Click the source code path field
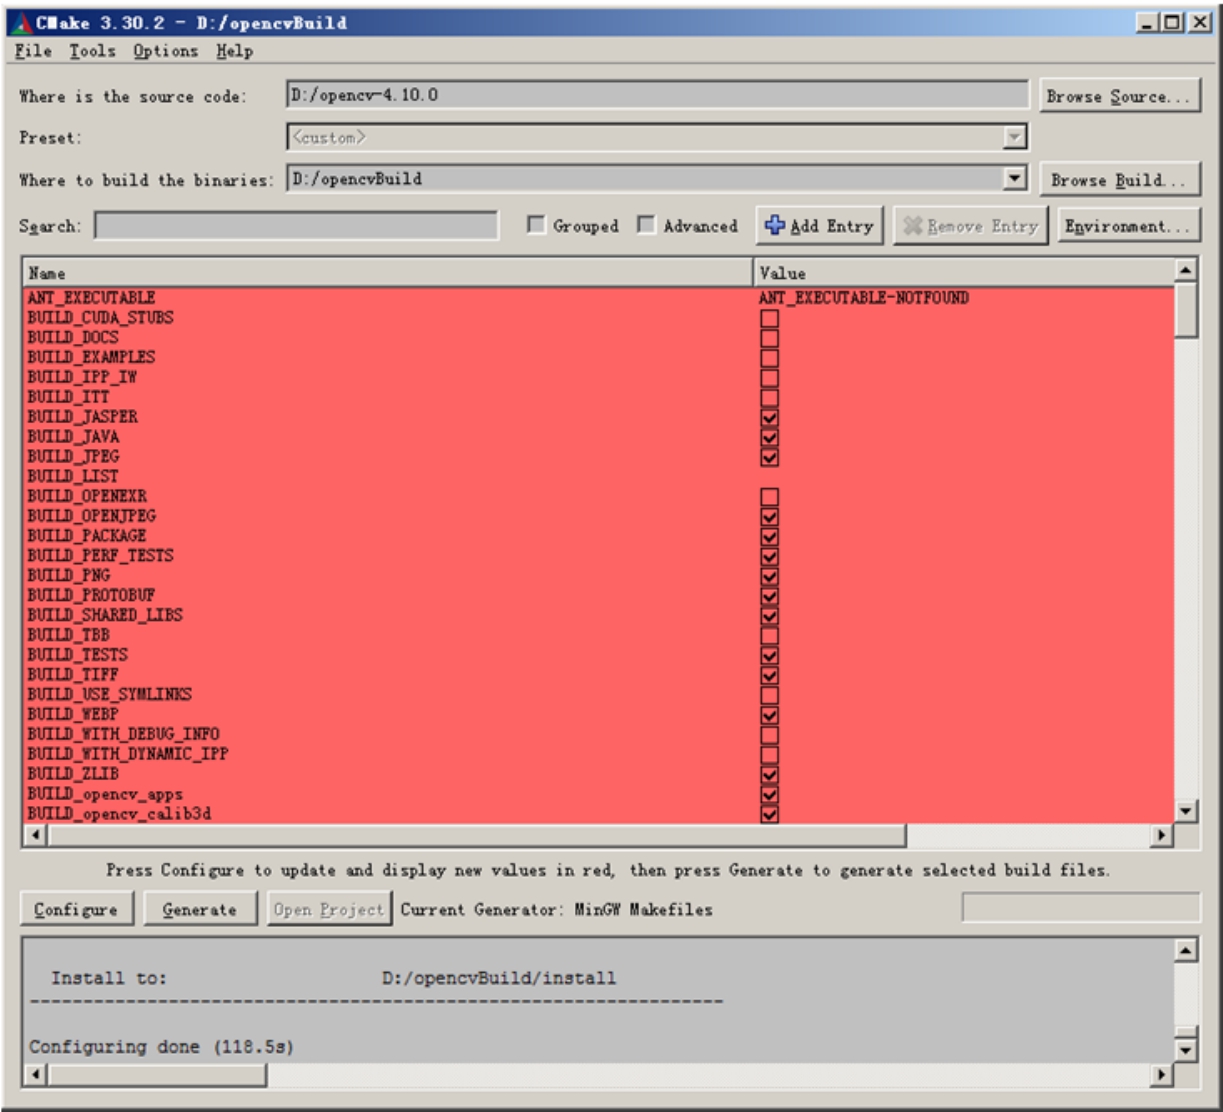The height and width of the screenshot is (1112, 1223). point(657,96)
